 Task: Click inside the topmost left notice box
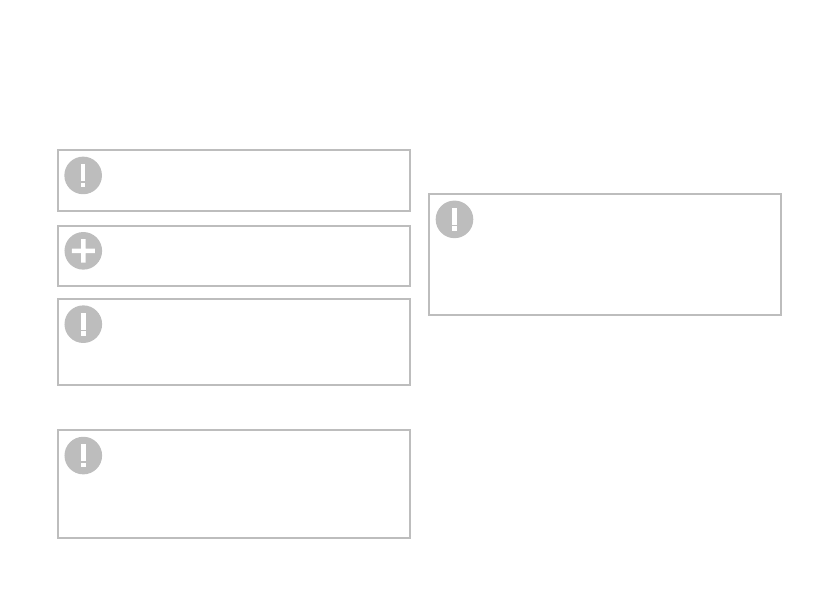pyautogui.click(x=250, y=181)
